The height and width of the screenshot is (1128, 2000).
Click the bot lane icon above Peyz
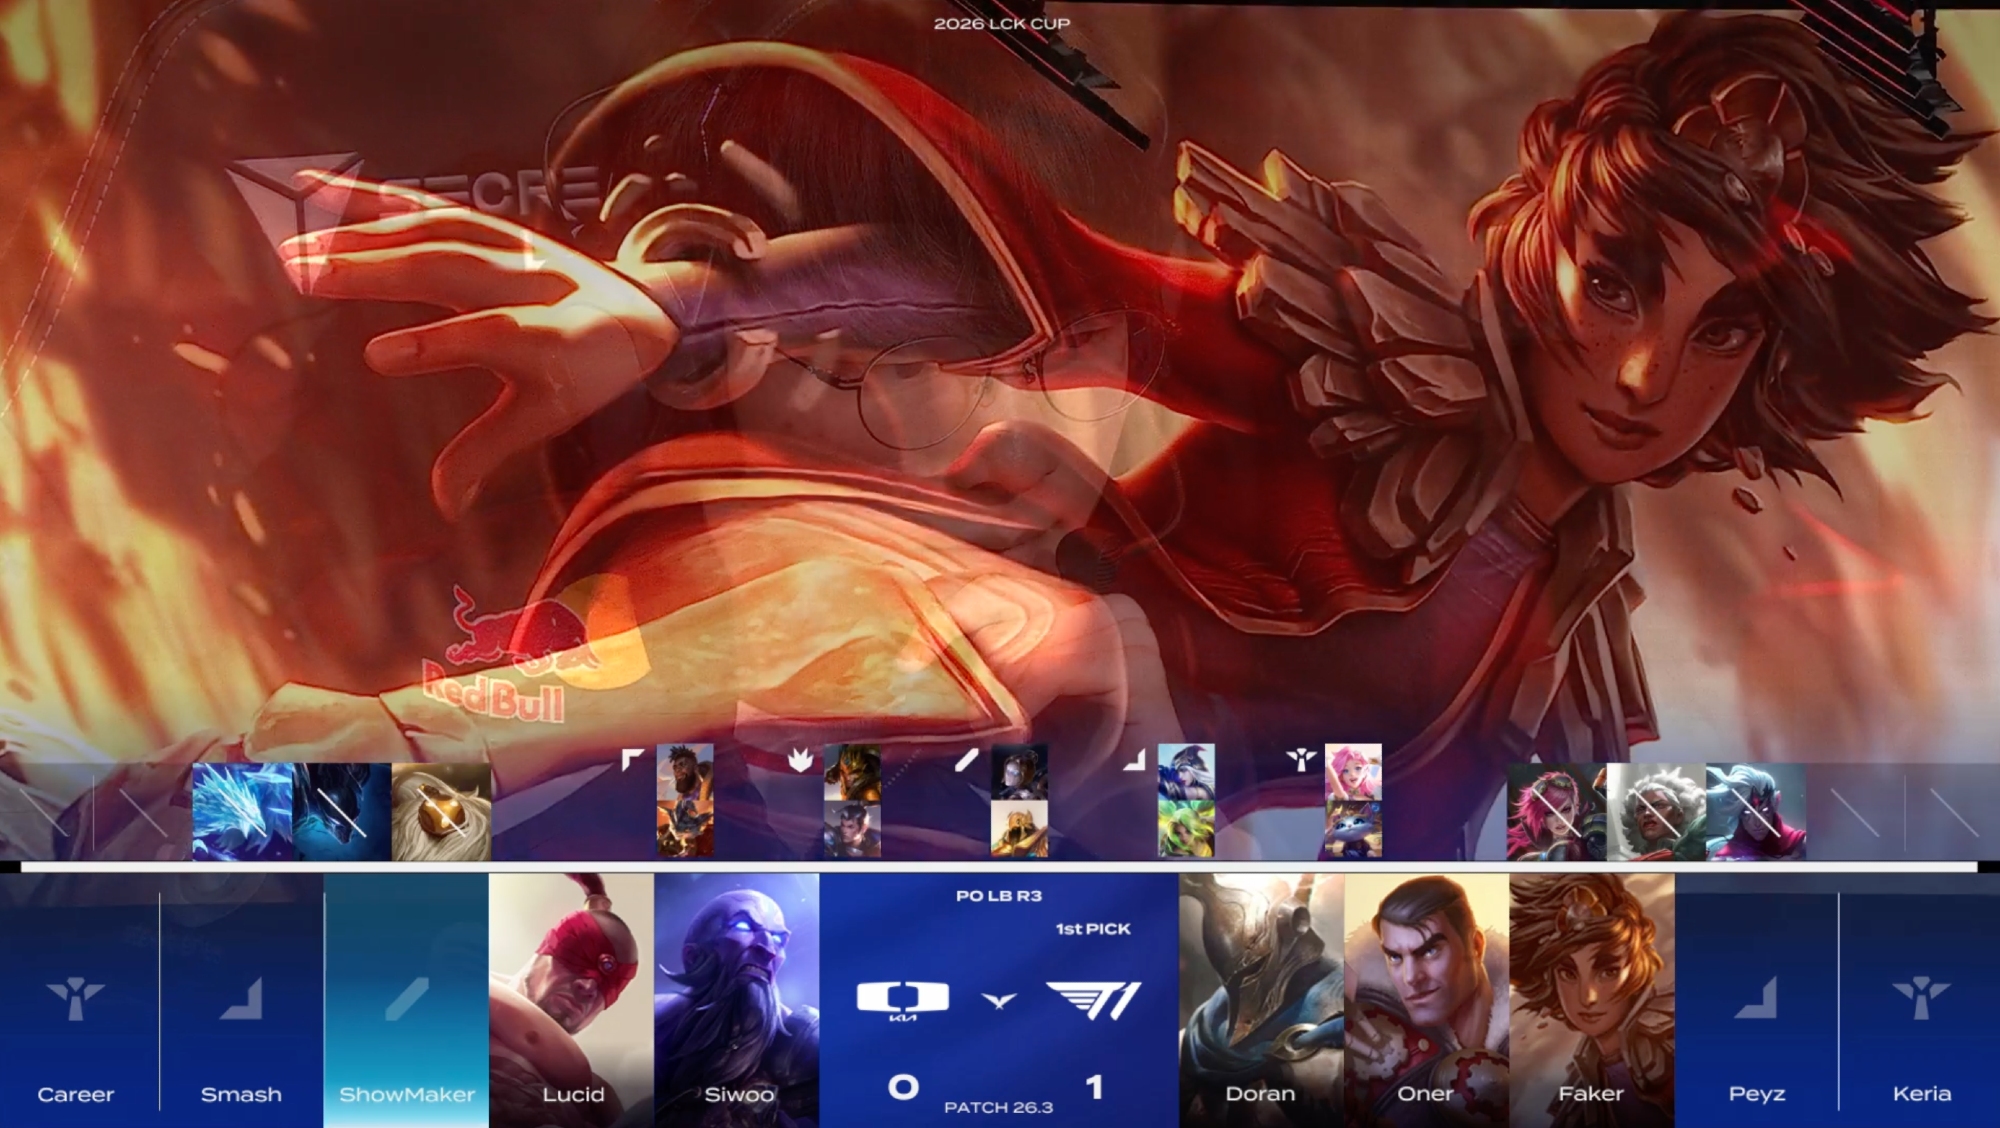pyautogui.click(x=1756, y=998)
